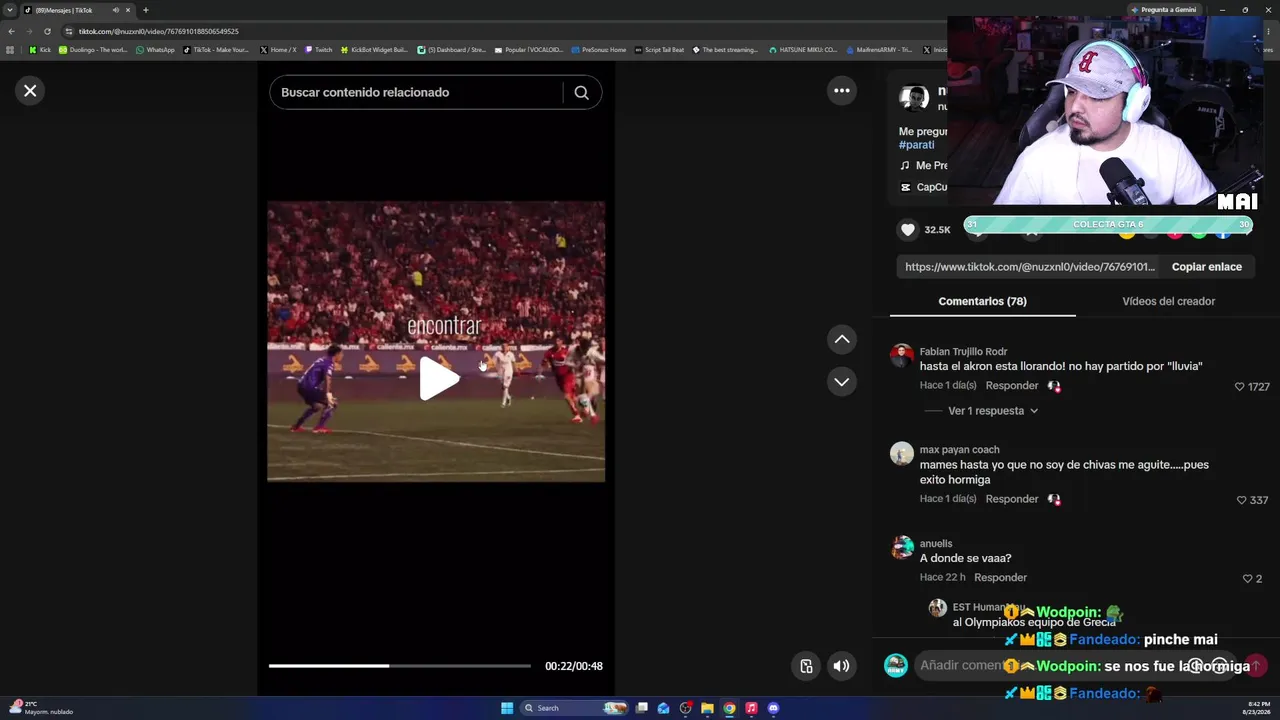Switch to the 'Vídeos del creador' tab
The height and width of the screenshot is (720, 1280).
(x=1168, y=301)
